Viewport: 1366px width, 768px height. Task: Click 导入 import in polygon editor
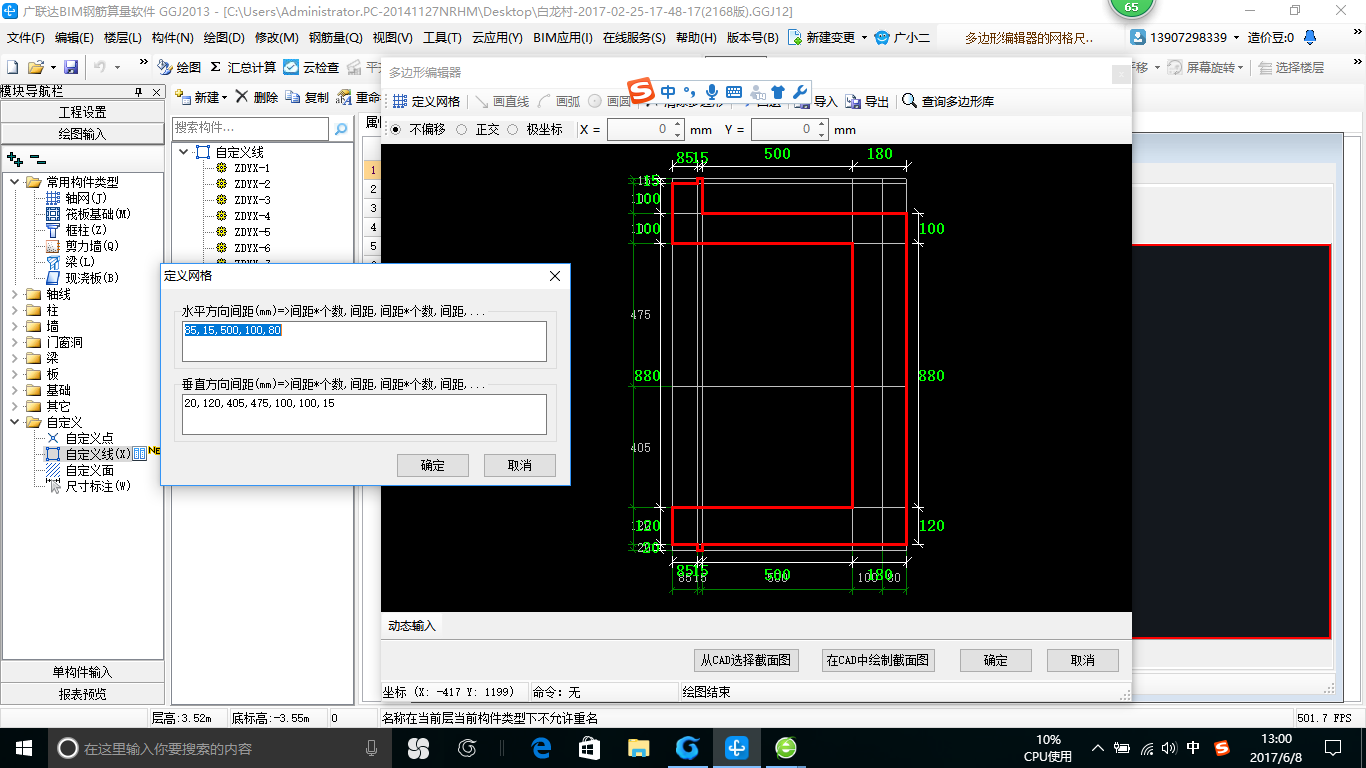816,101
